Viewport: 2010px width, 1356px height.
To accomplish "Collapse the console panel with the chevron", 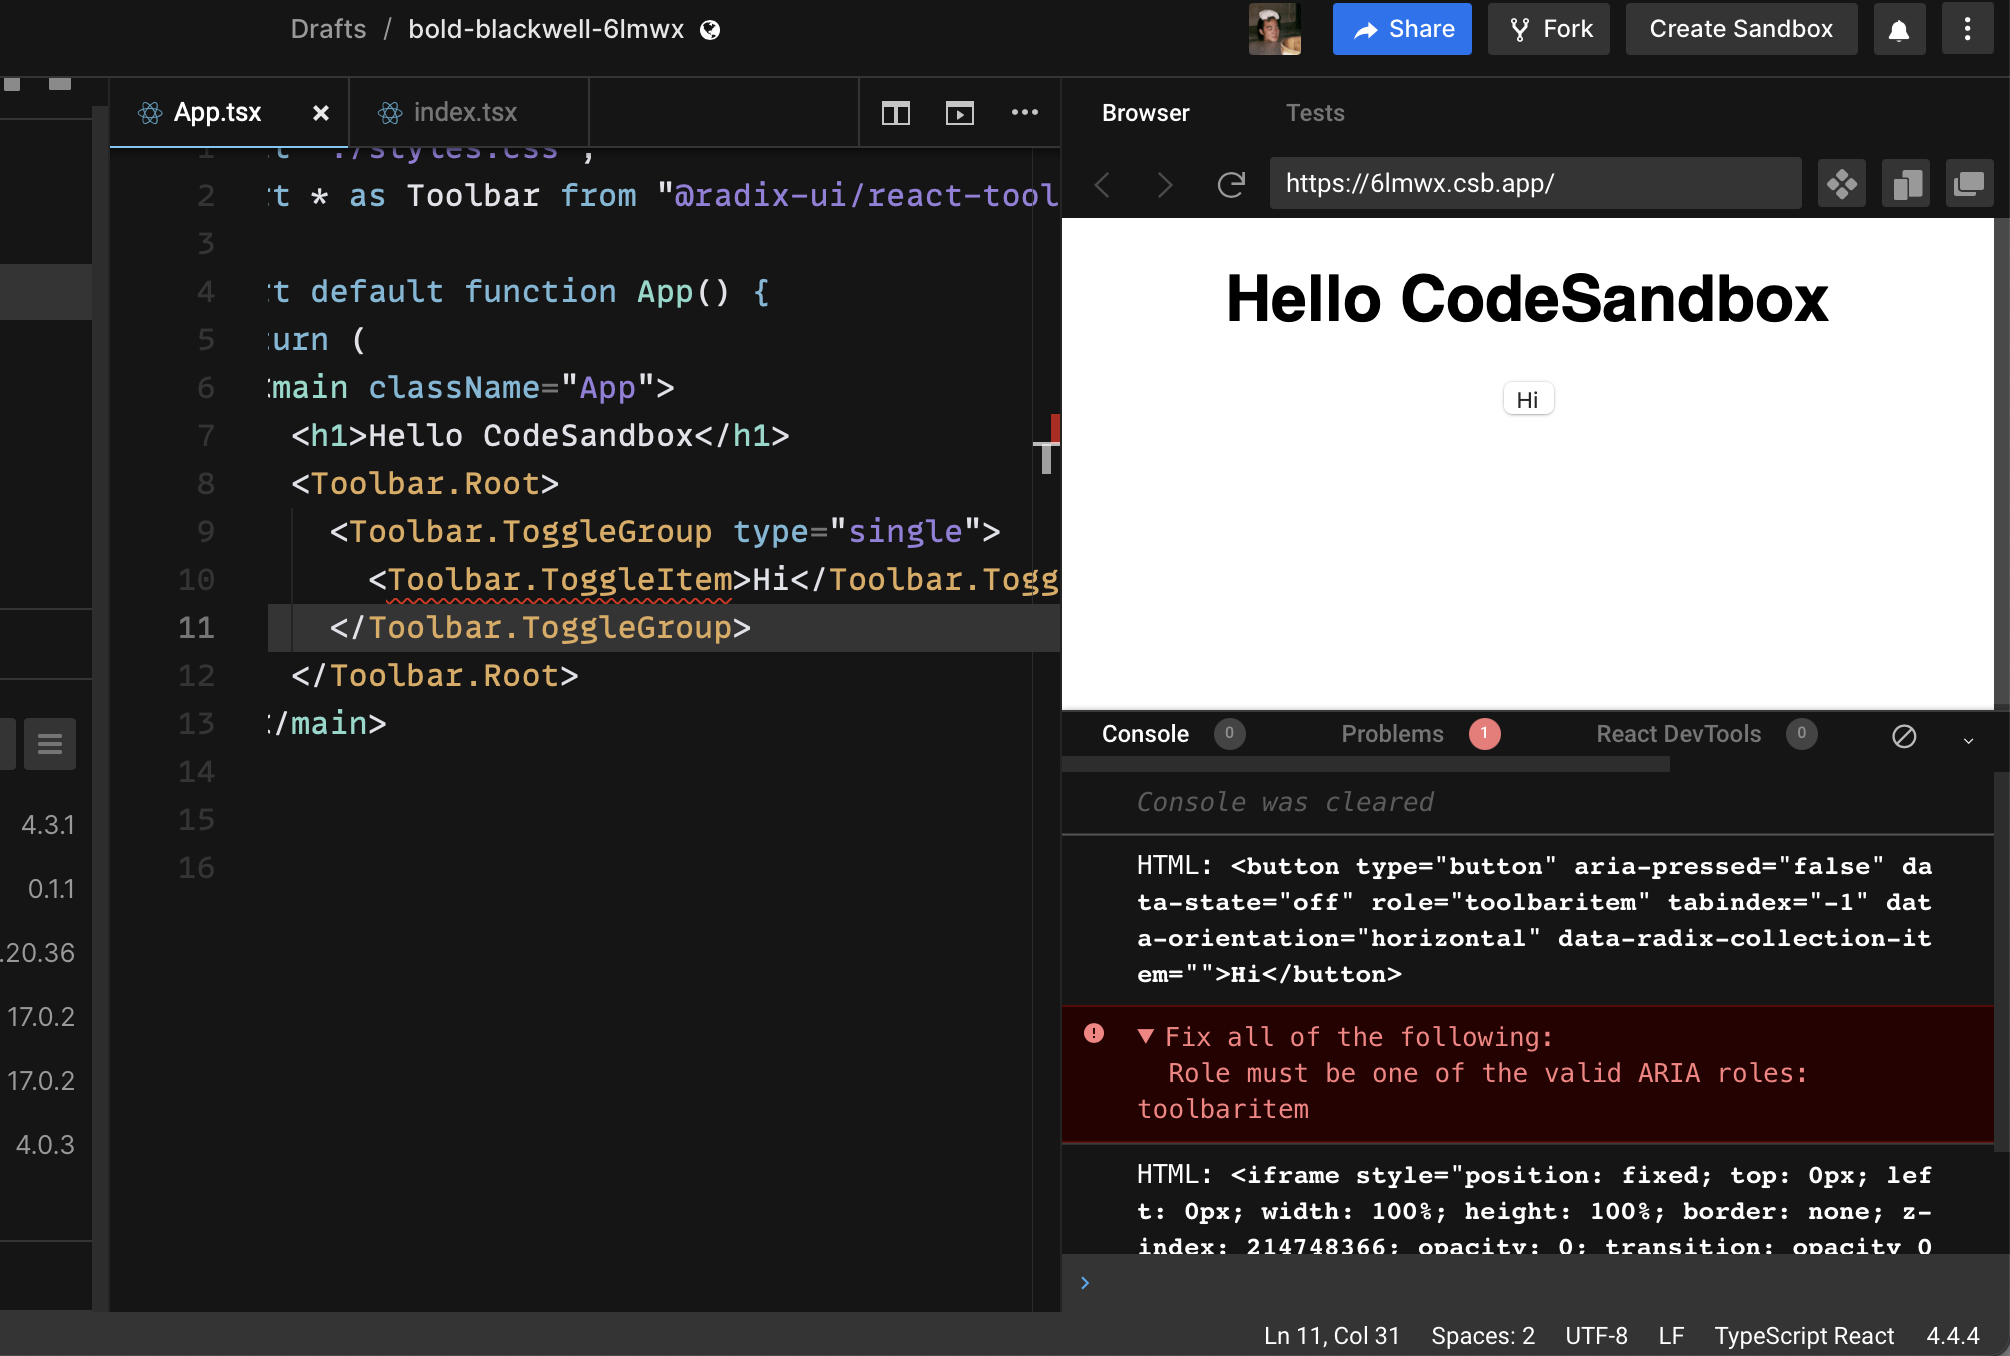I will pyautogui.click(x=1970, y=742).
